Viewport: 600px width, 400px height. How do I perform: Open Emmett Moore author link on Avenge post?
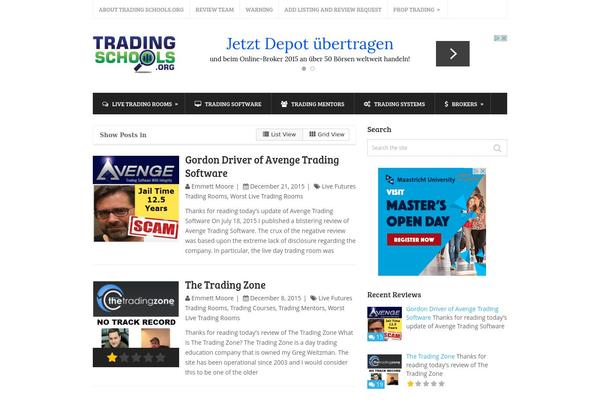[x=212, y=186]
